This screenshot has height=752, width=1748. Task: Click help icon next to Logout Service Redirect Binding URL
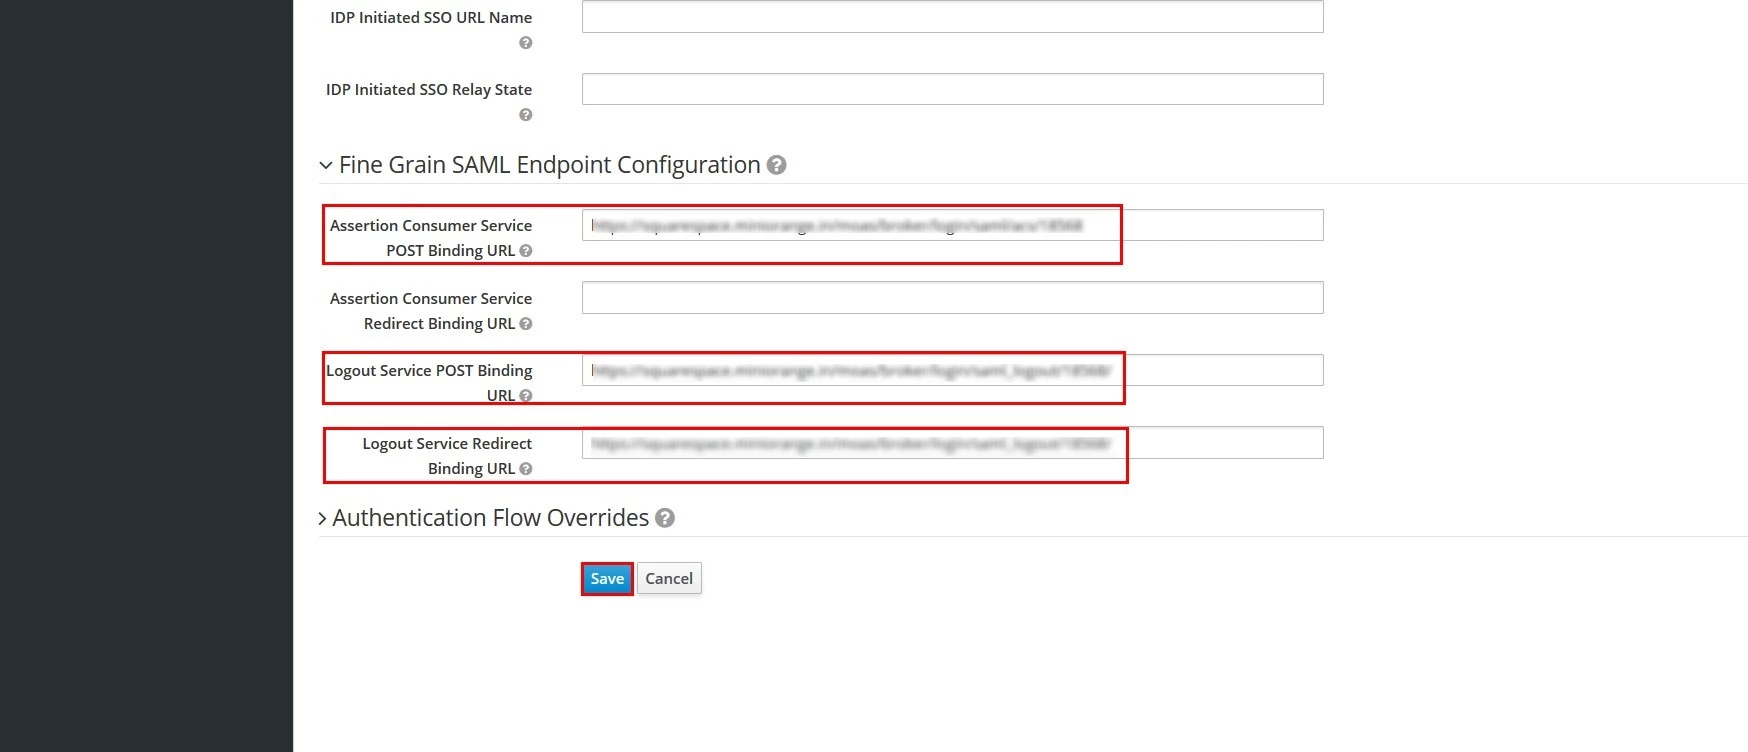coord(526,469)
